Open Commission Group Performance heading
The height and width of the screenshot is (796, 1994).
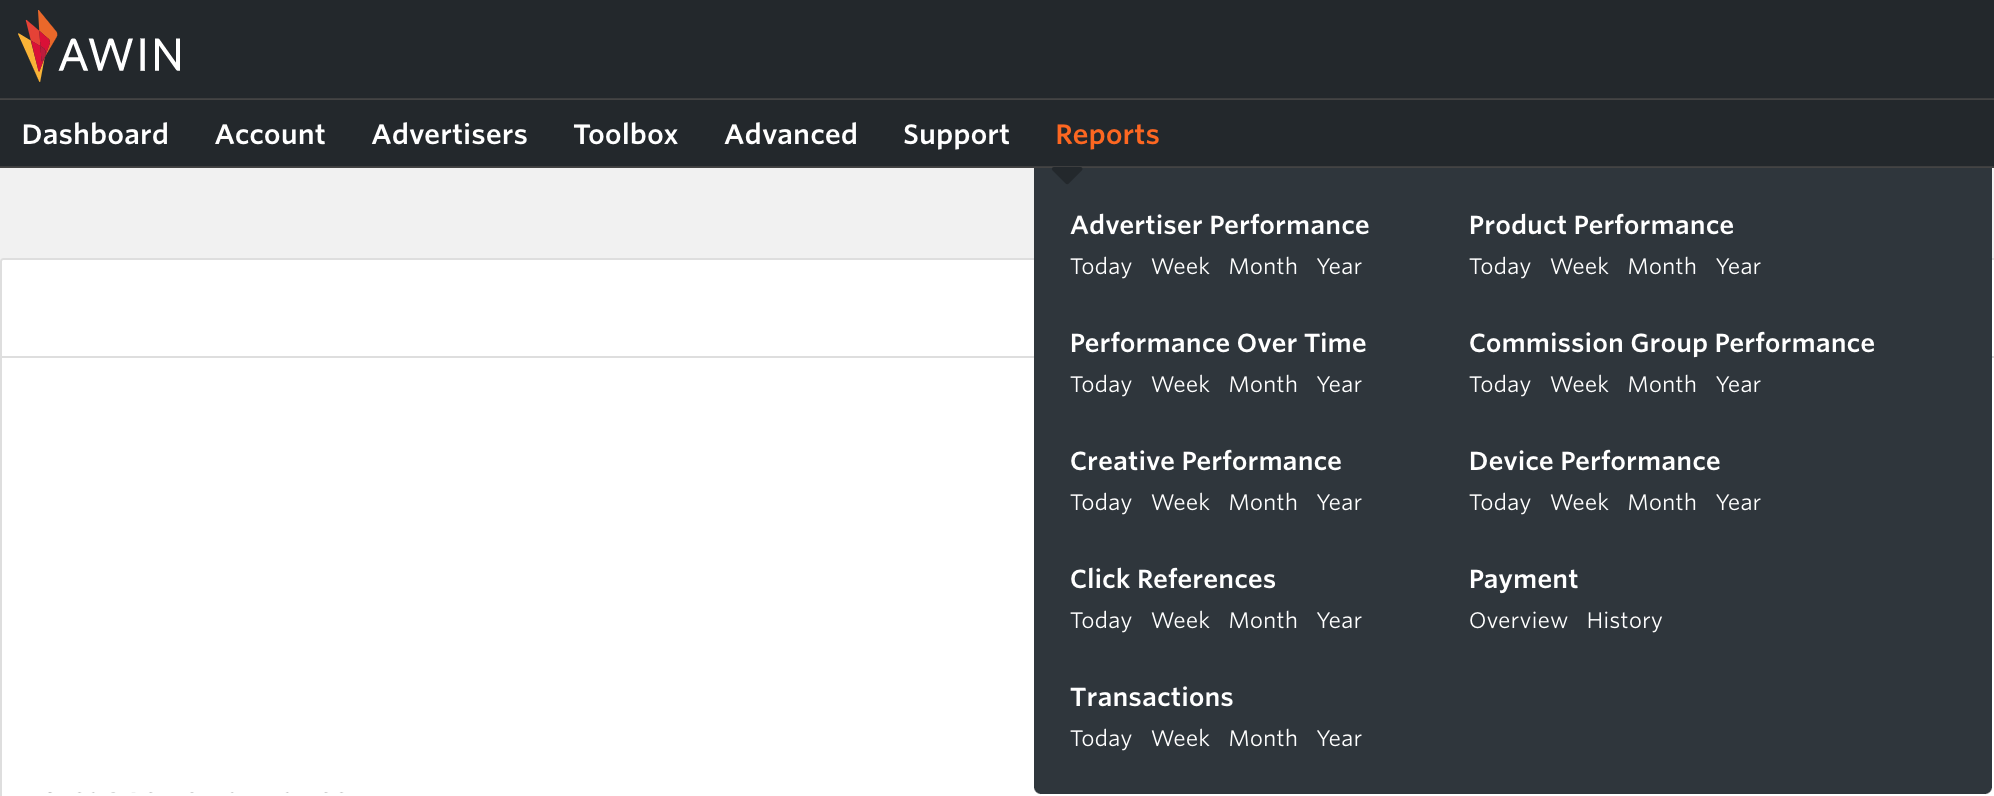1672,343
